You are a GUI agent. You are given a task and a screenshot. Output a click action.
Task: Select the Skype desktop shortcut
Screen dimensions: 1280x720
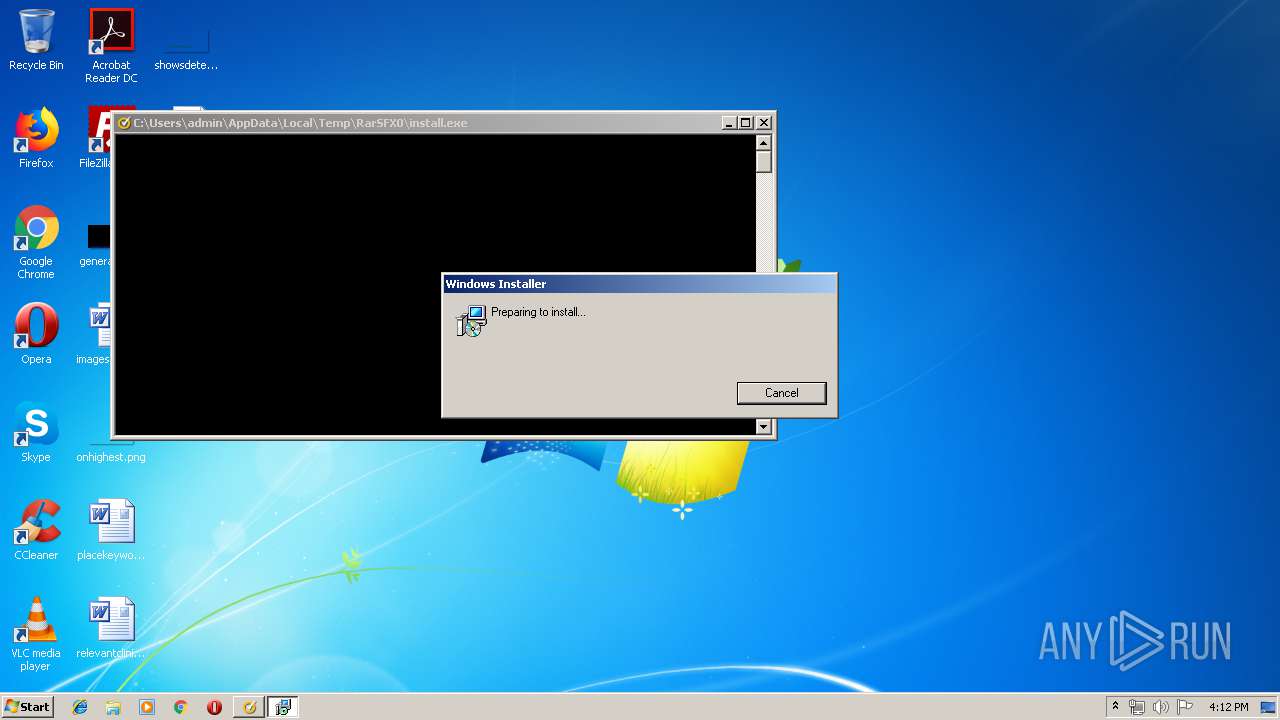tap(36, 432)
